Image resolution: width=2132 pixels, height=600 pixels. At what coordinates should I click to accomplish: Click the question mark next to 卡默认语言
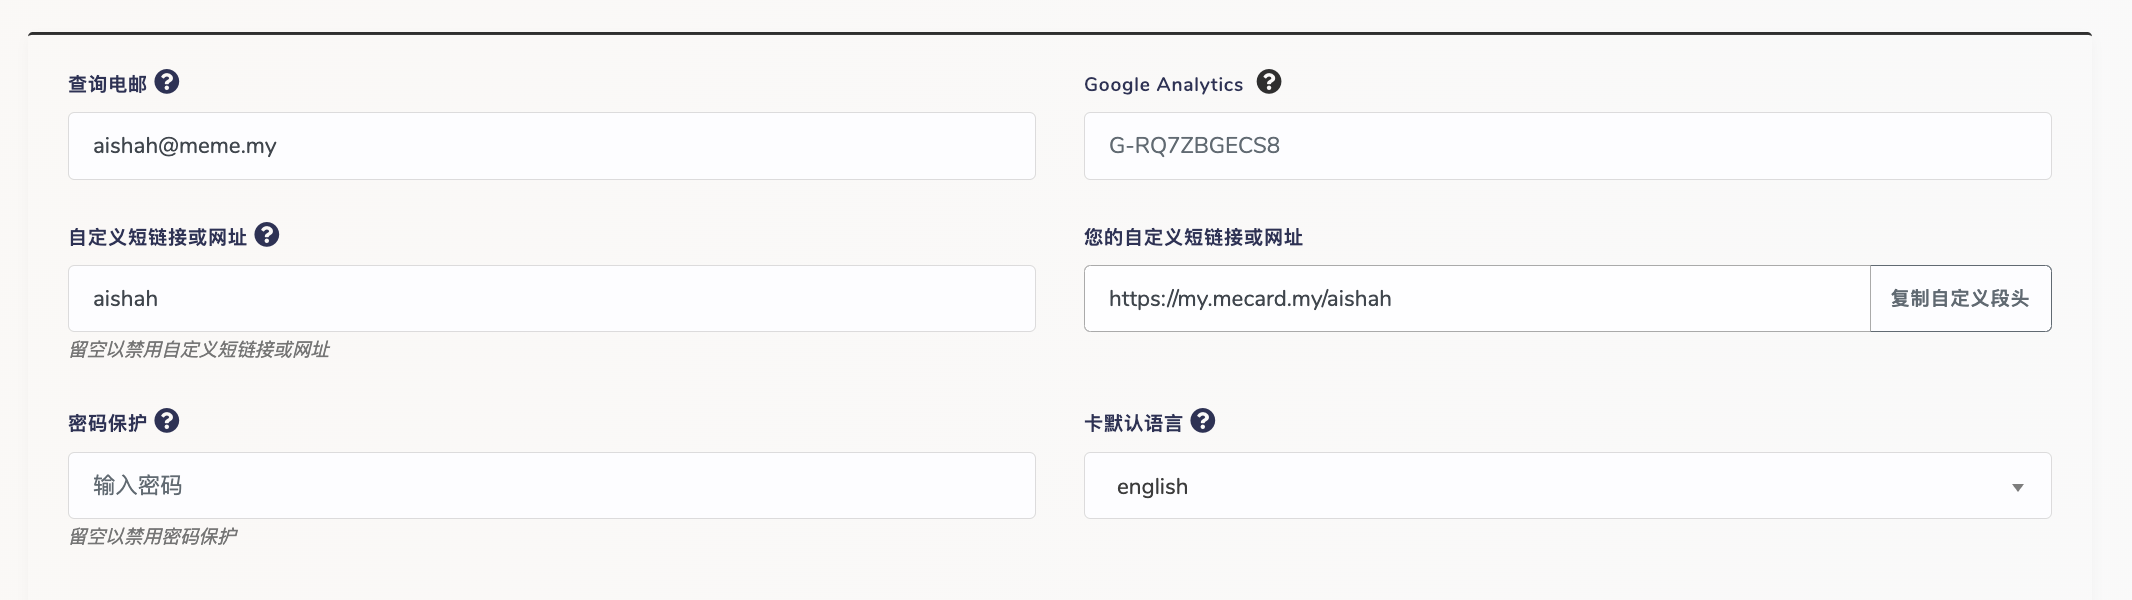pyautogui.click(x=1203, y=421)
